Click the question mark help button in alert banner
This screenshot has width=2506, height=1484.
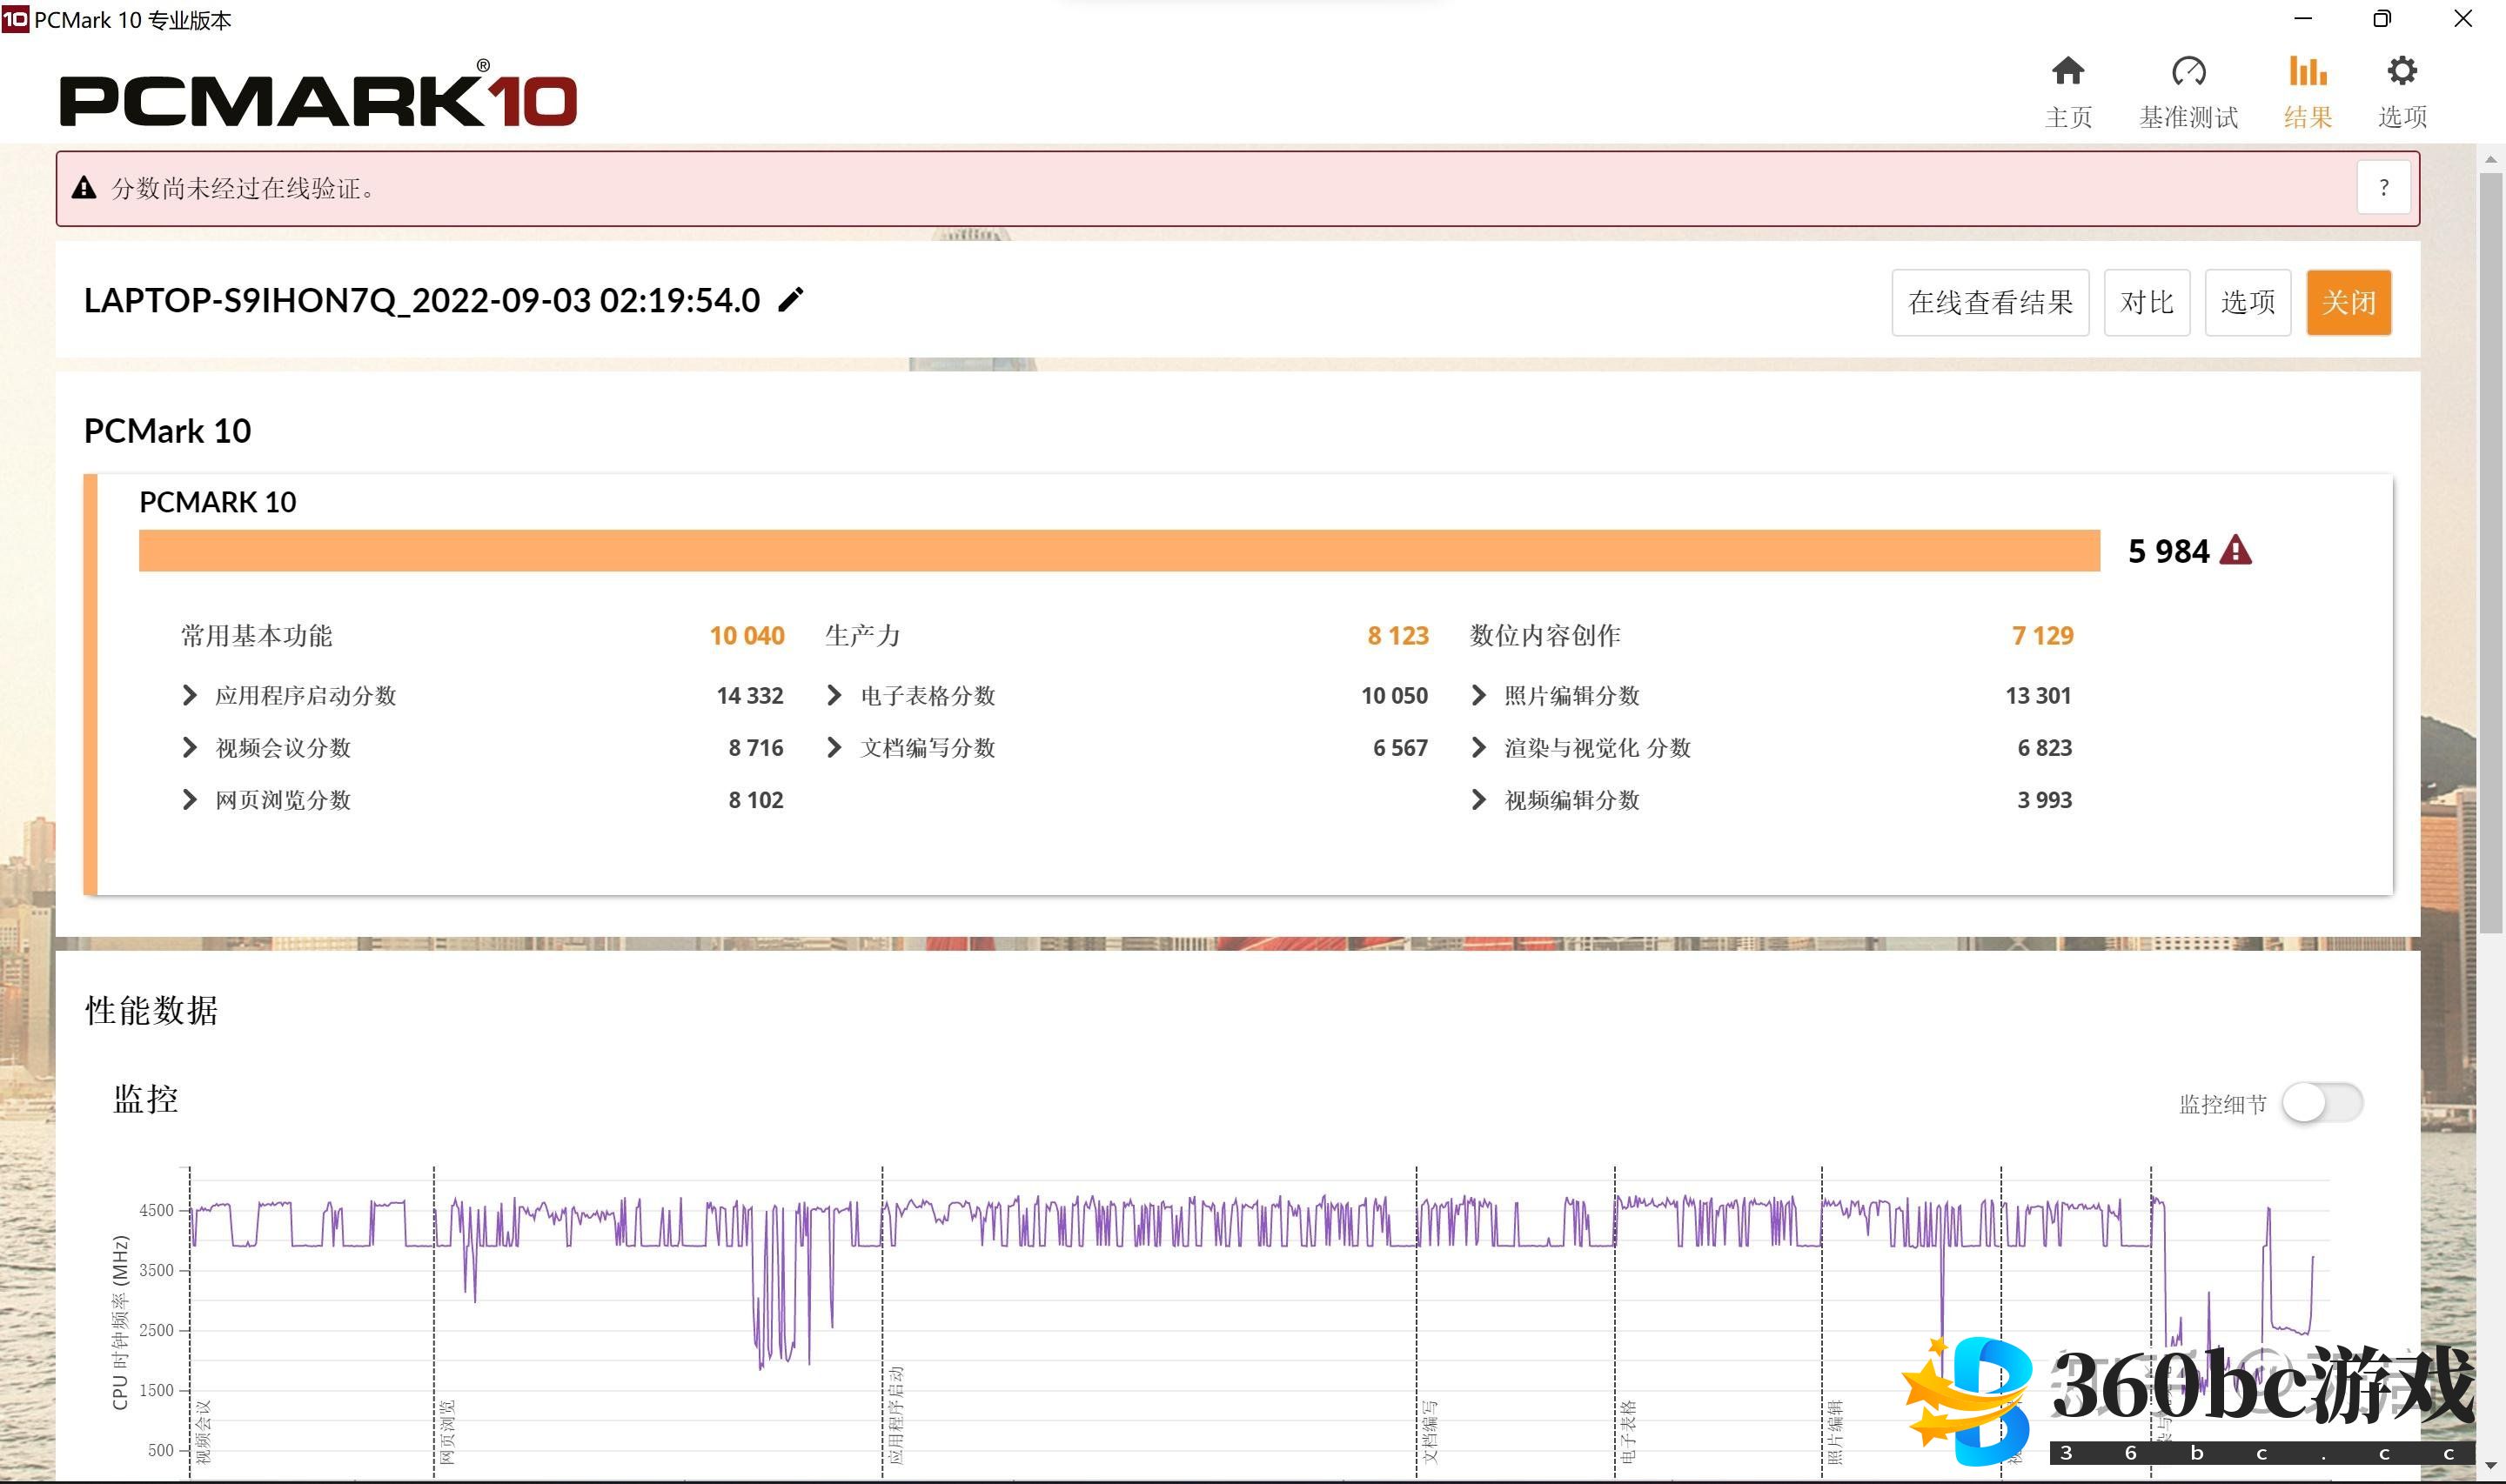[2383, 188]
